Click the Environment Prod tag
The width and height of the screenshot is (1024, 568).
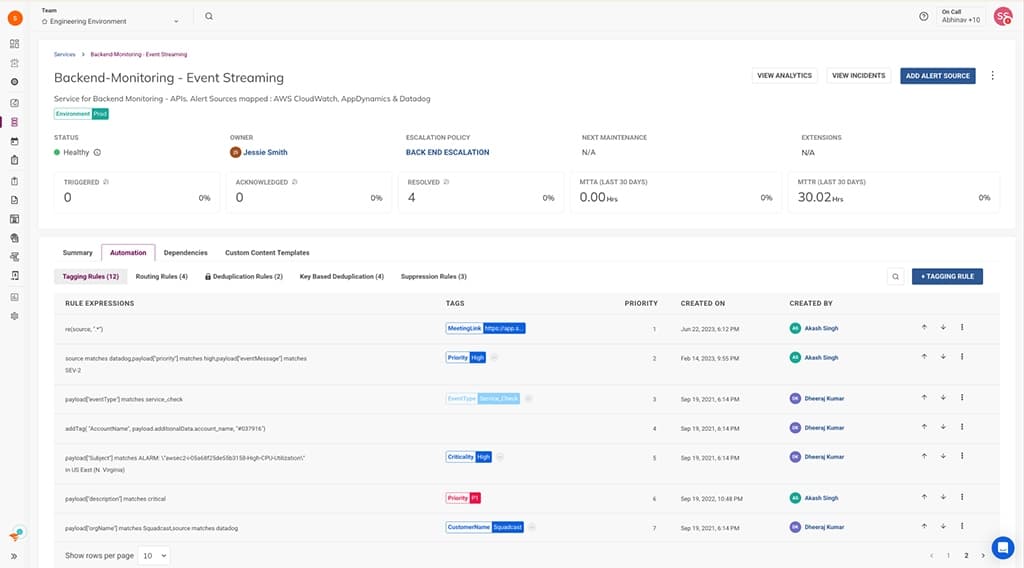click(81, 114)
